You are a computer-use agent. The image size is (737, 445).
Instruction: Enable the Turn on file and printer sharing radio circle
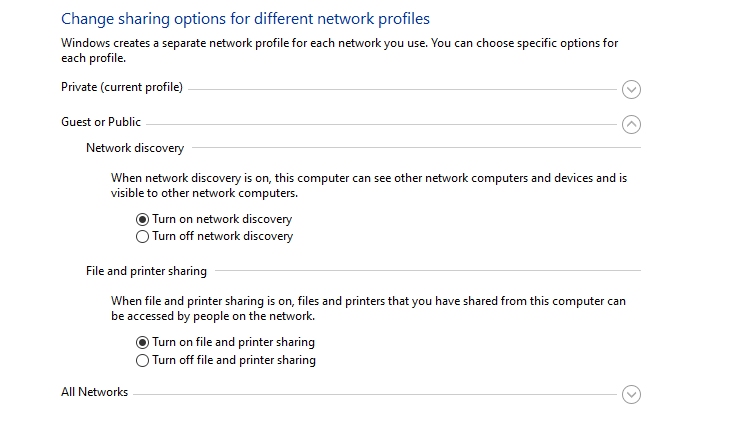[142, 342]
